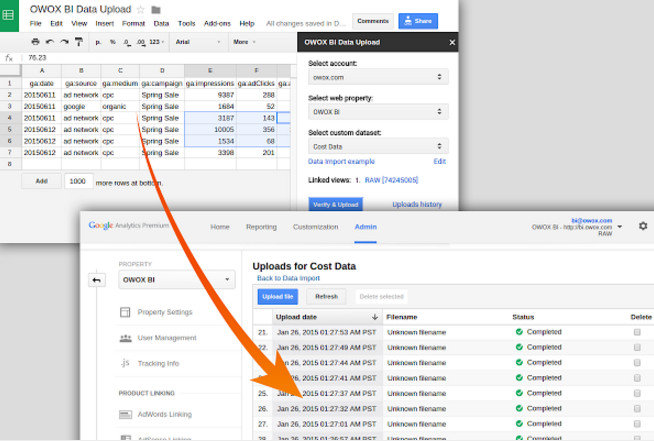Click the Tracking Info js icon
Viewport: 654px width, 441px height.
point(125,363)
